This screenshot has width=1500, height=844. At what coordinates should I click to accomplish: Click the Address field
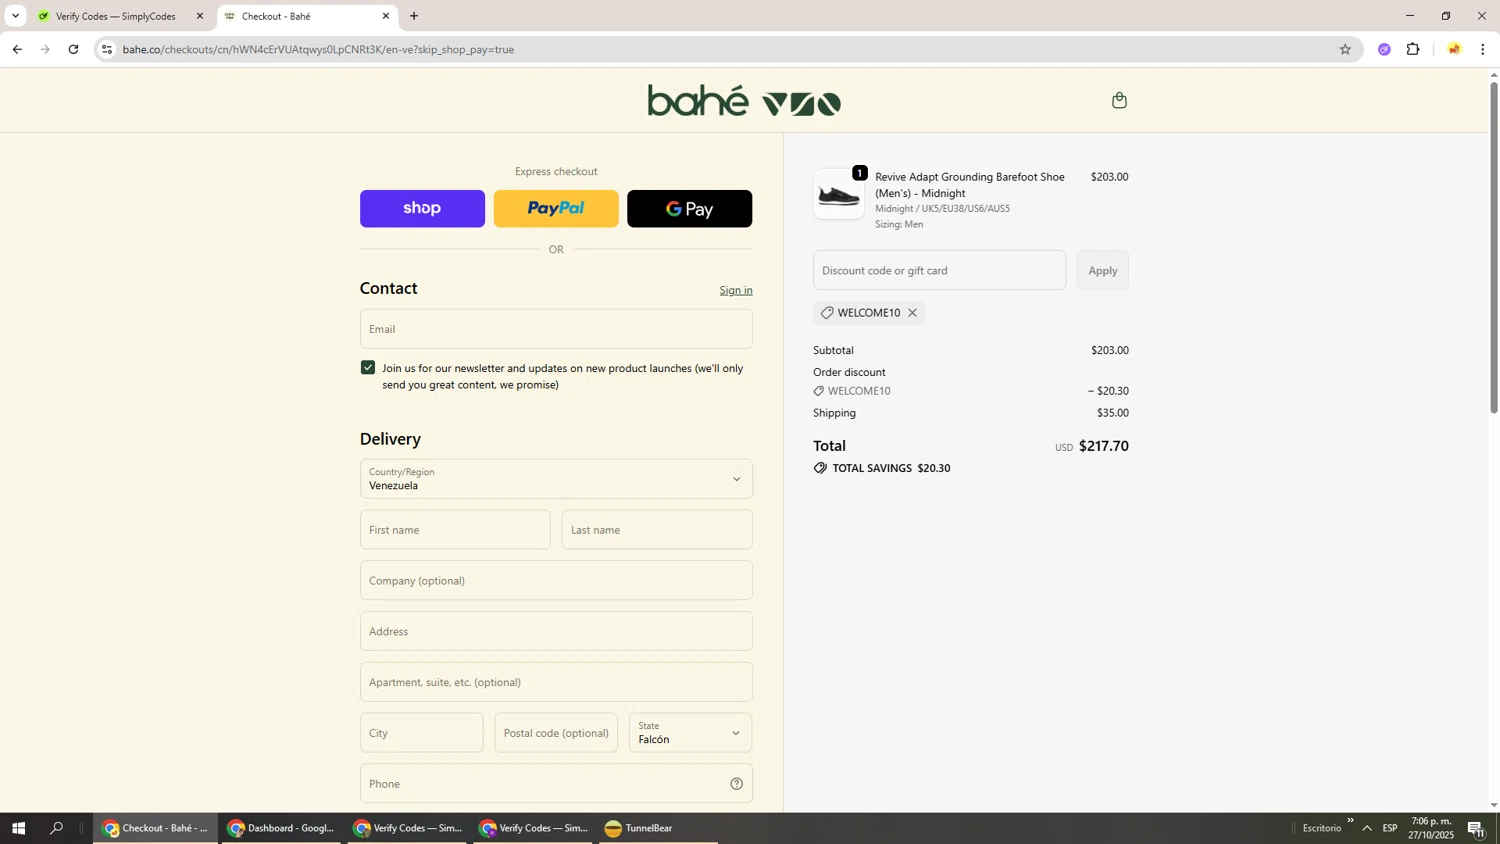coord(556,632)
